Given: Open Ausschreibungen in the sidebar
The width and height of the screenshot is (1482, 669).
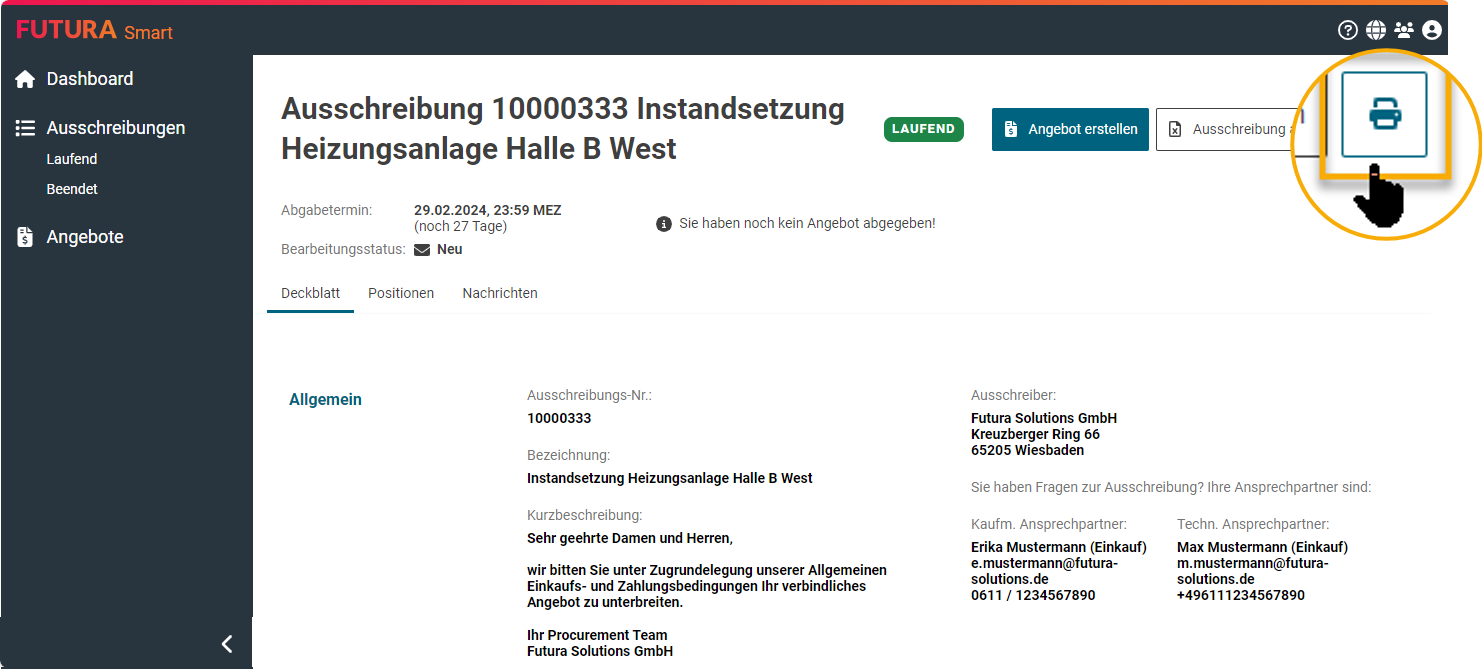Looking at the screenshot, I should [115, 128].
